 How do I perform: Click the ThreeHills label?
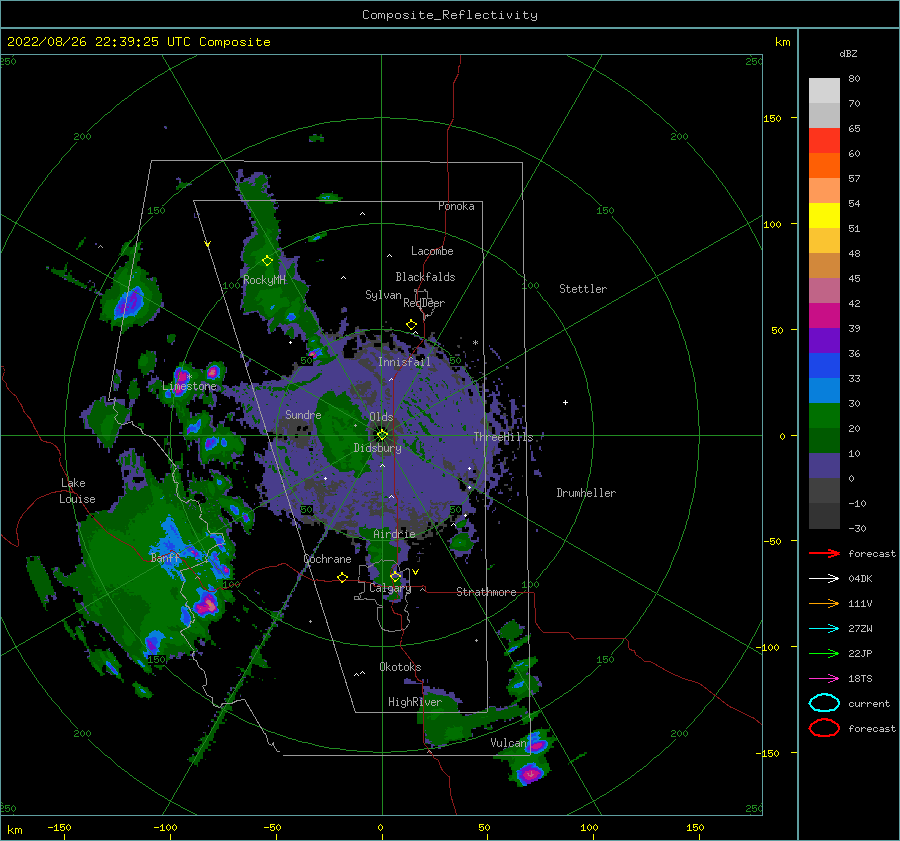[503, 437]
